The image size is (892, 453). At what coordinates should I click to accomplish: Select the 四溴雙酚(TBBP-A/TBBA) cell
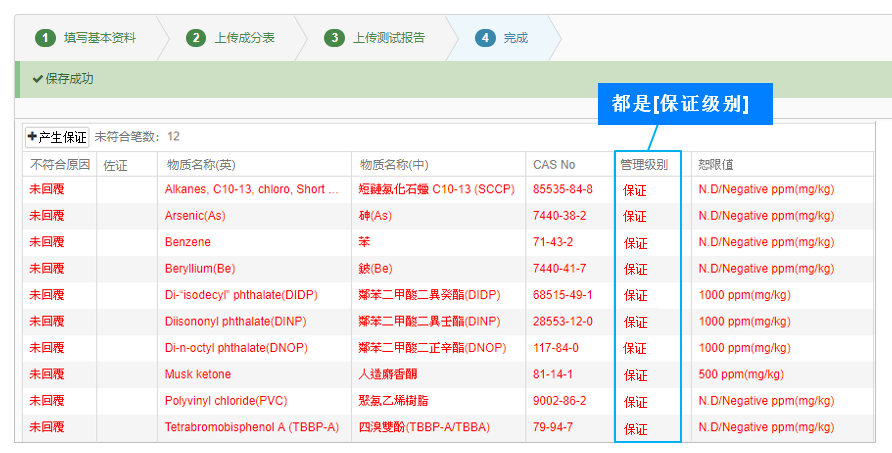point(424,427)
